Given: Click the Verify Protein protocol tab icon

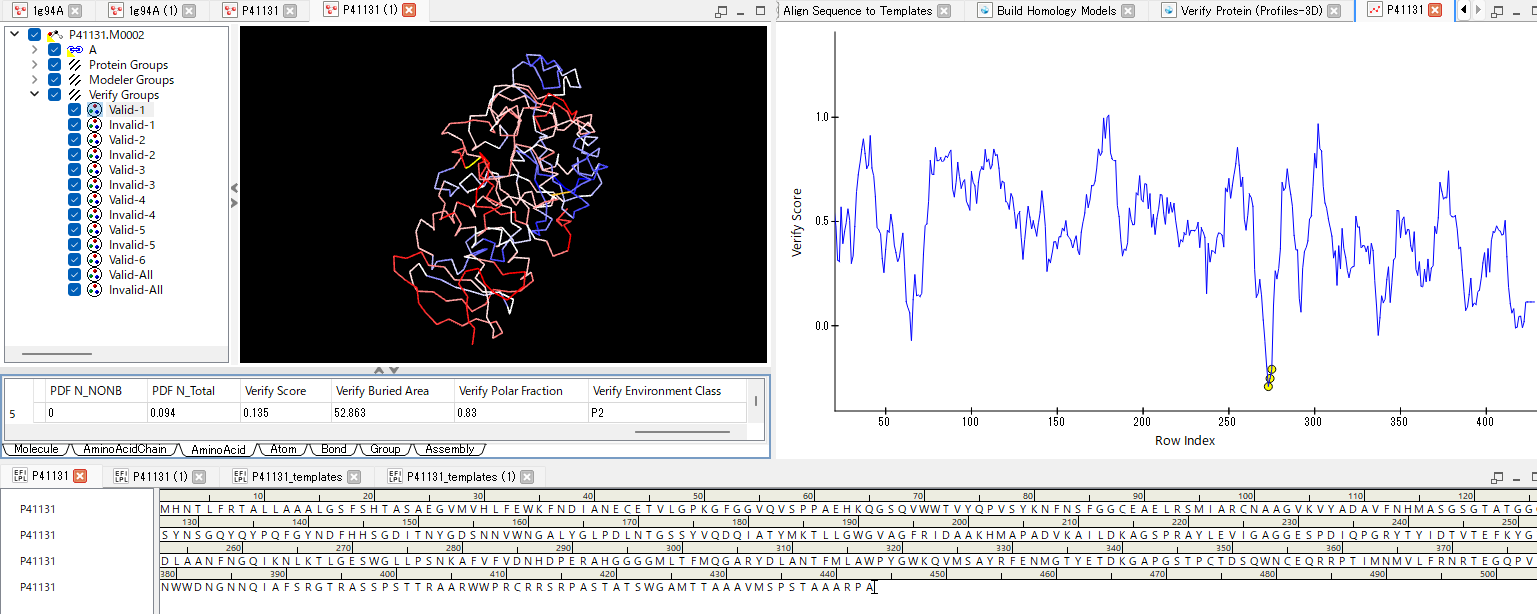Looking at the screenshot, I should coord(1168,11).
